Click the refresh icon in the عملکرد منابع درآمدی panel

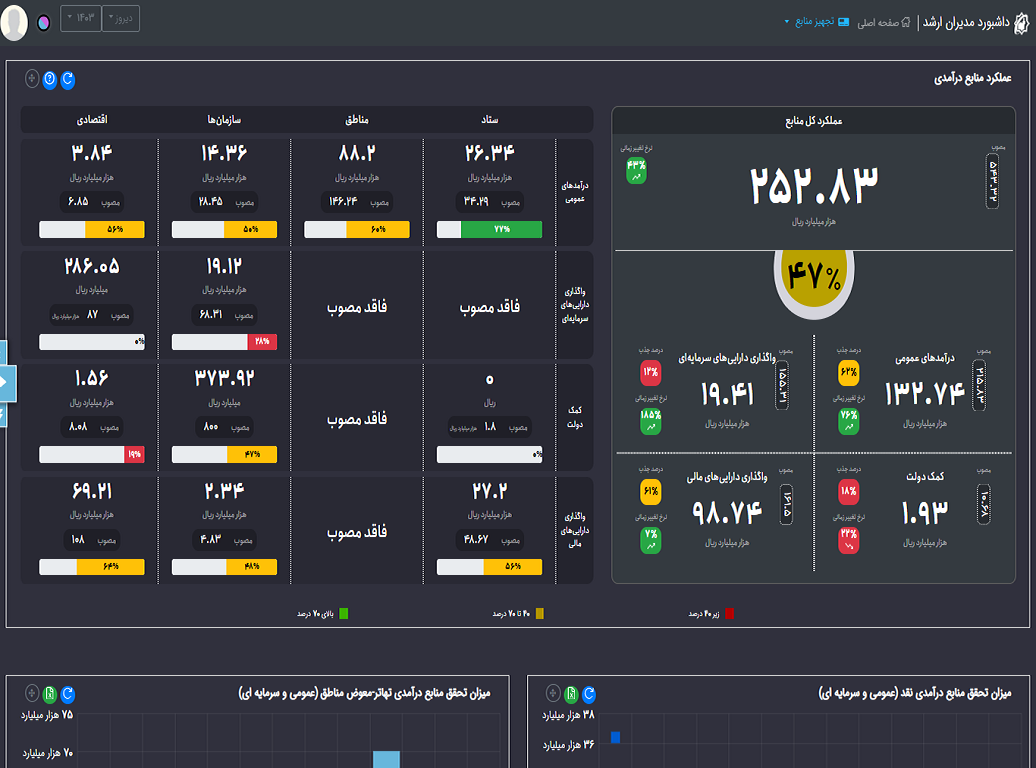[68, 79]
